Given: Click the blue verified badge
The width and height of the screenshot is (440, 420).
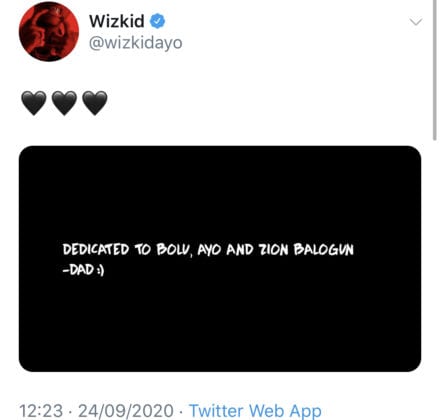Looking at the screenshot, I should tap(157, 21).
